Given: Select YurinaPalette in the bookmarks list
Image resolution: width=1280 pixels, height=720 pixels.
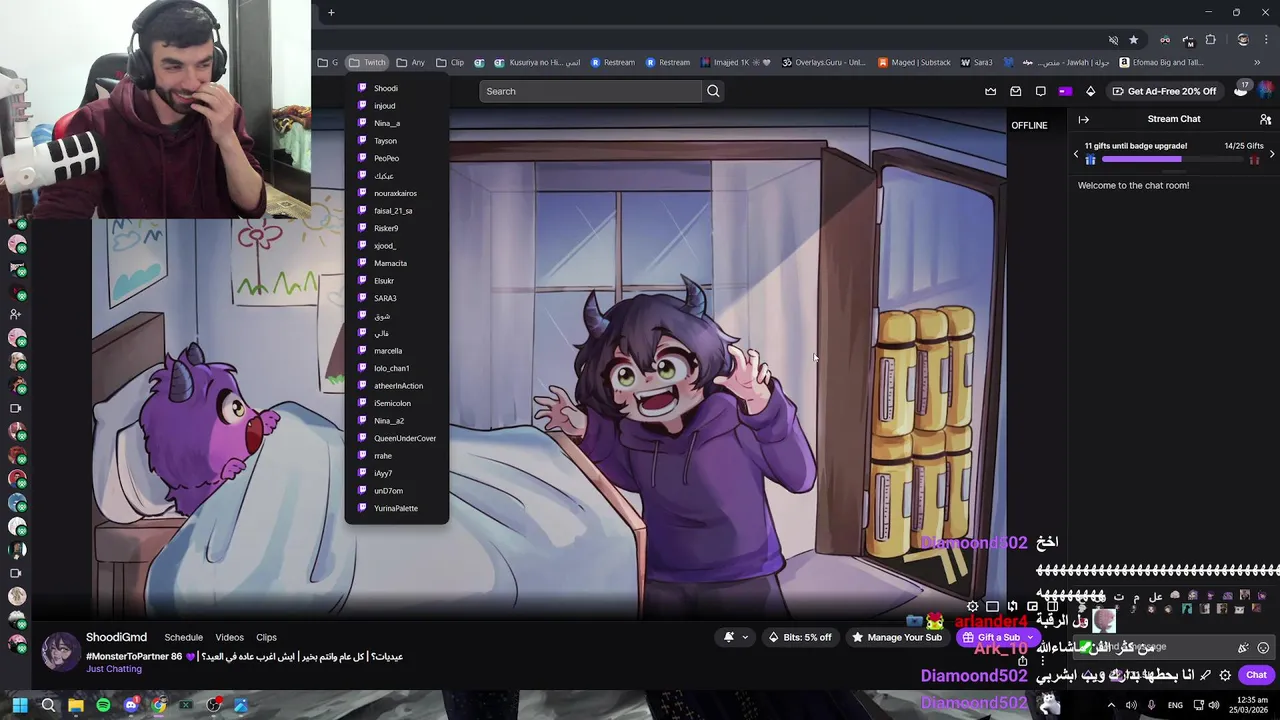Looking at the screenshot, I should [x=397, y=508].
